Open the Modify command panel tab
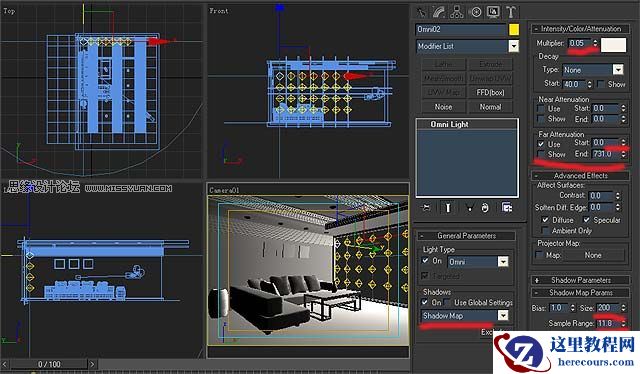 [438, 12]
